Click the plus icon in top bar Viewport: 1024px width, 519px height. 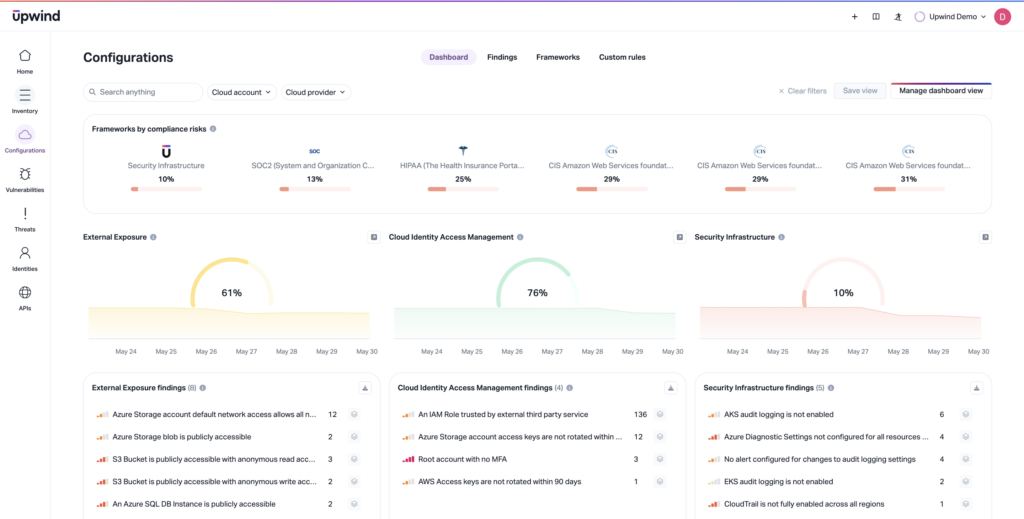(x=854, y=17)
